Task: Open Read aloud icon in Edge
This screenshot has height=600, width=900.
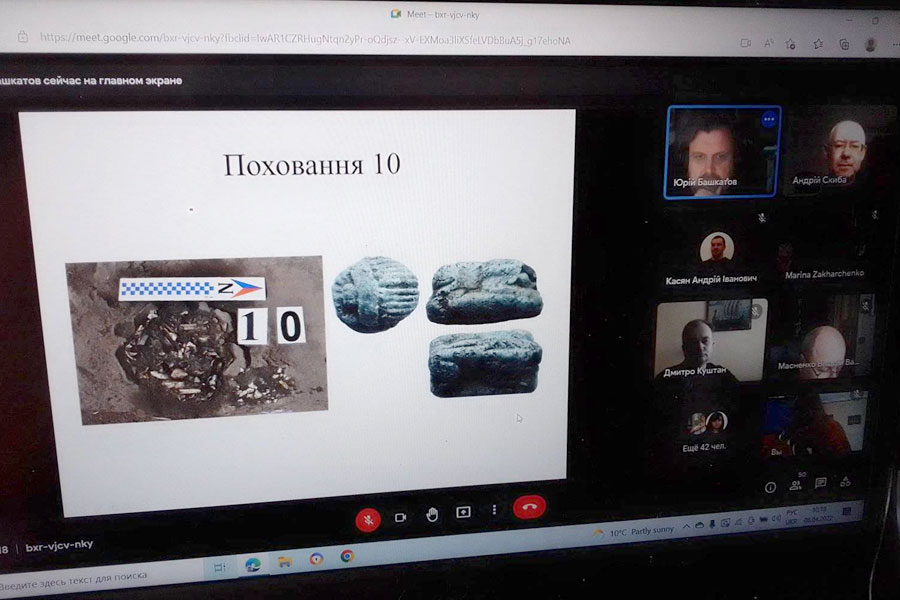Action: [x=769, y=44]
